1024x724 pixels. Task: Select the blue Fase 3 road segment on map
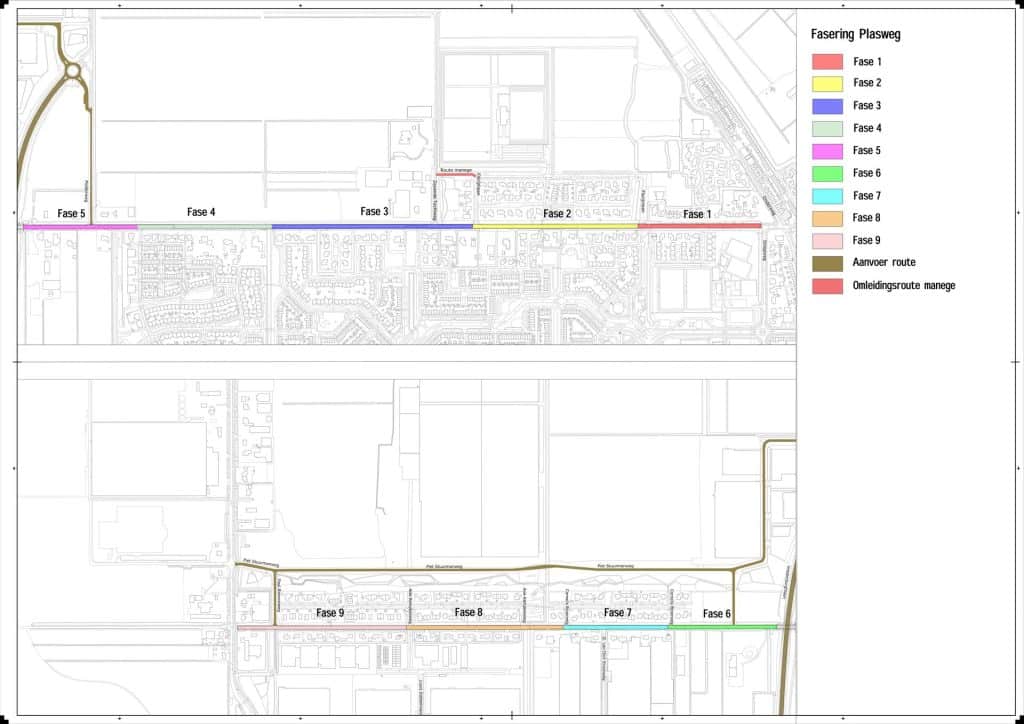pyautogui.click(x=372, y=227)
